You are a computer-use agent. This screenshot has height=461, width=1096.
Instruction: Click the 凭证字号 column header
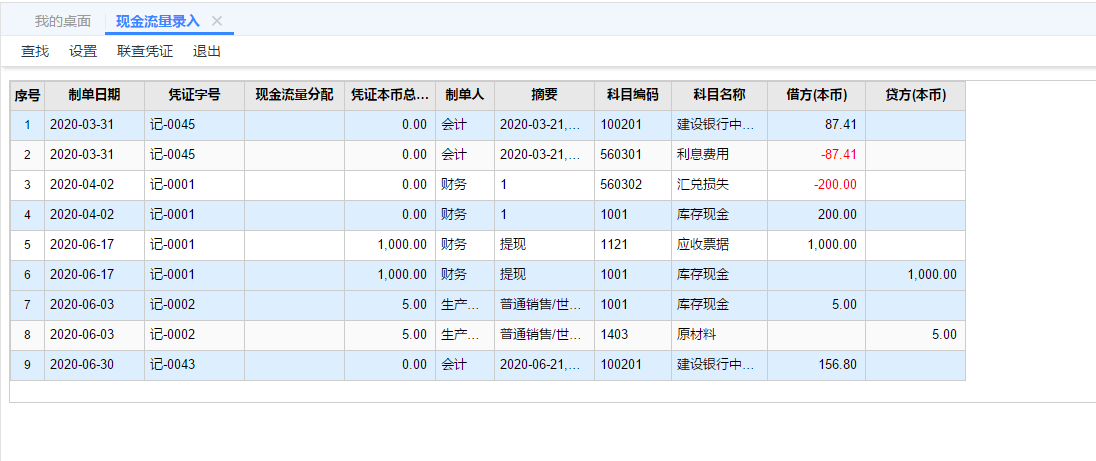[x=194, y=96]
